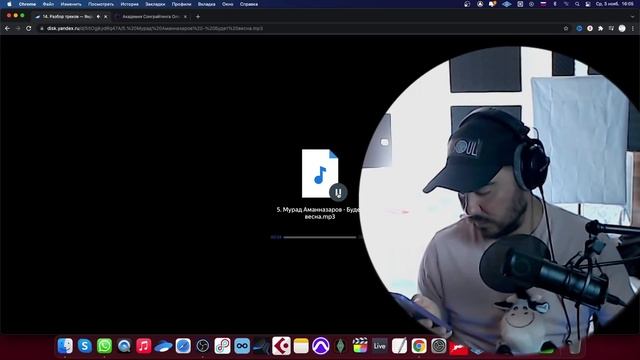
Task: Reload the current page
Action: [29, 29]
